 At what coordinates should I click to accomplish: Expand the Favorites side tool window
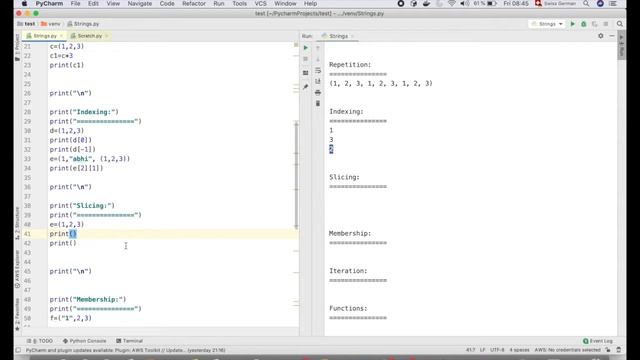click(x=17, y=314)
